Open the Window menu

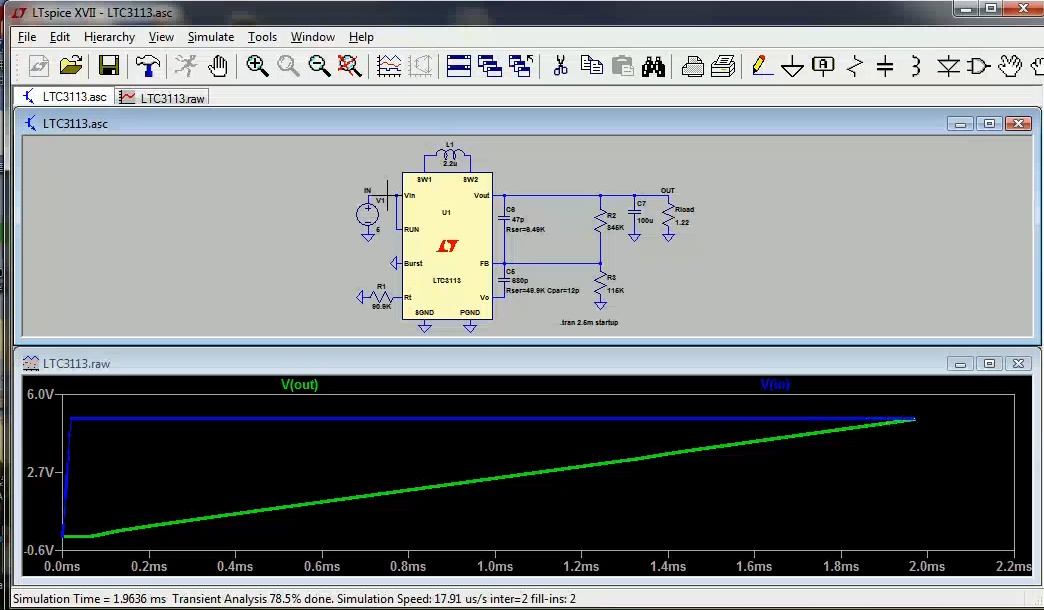[x=312, y=37]
